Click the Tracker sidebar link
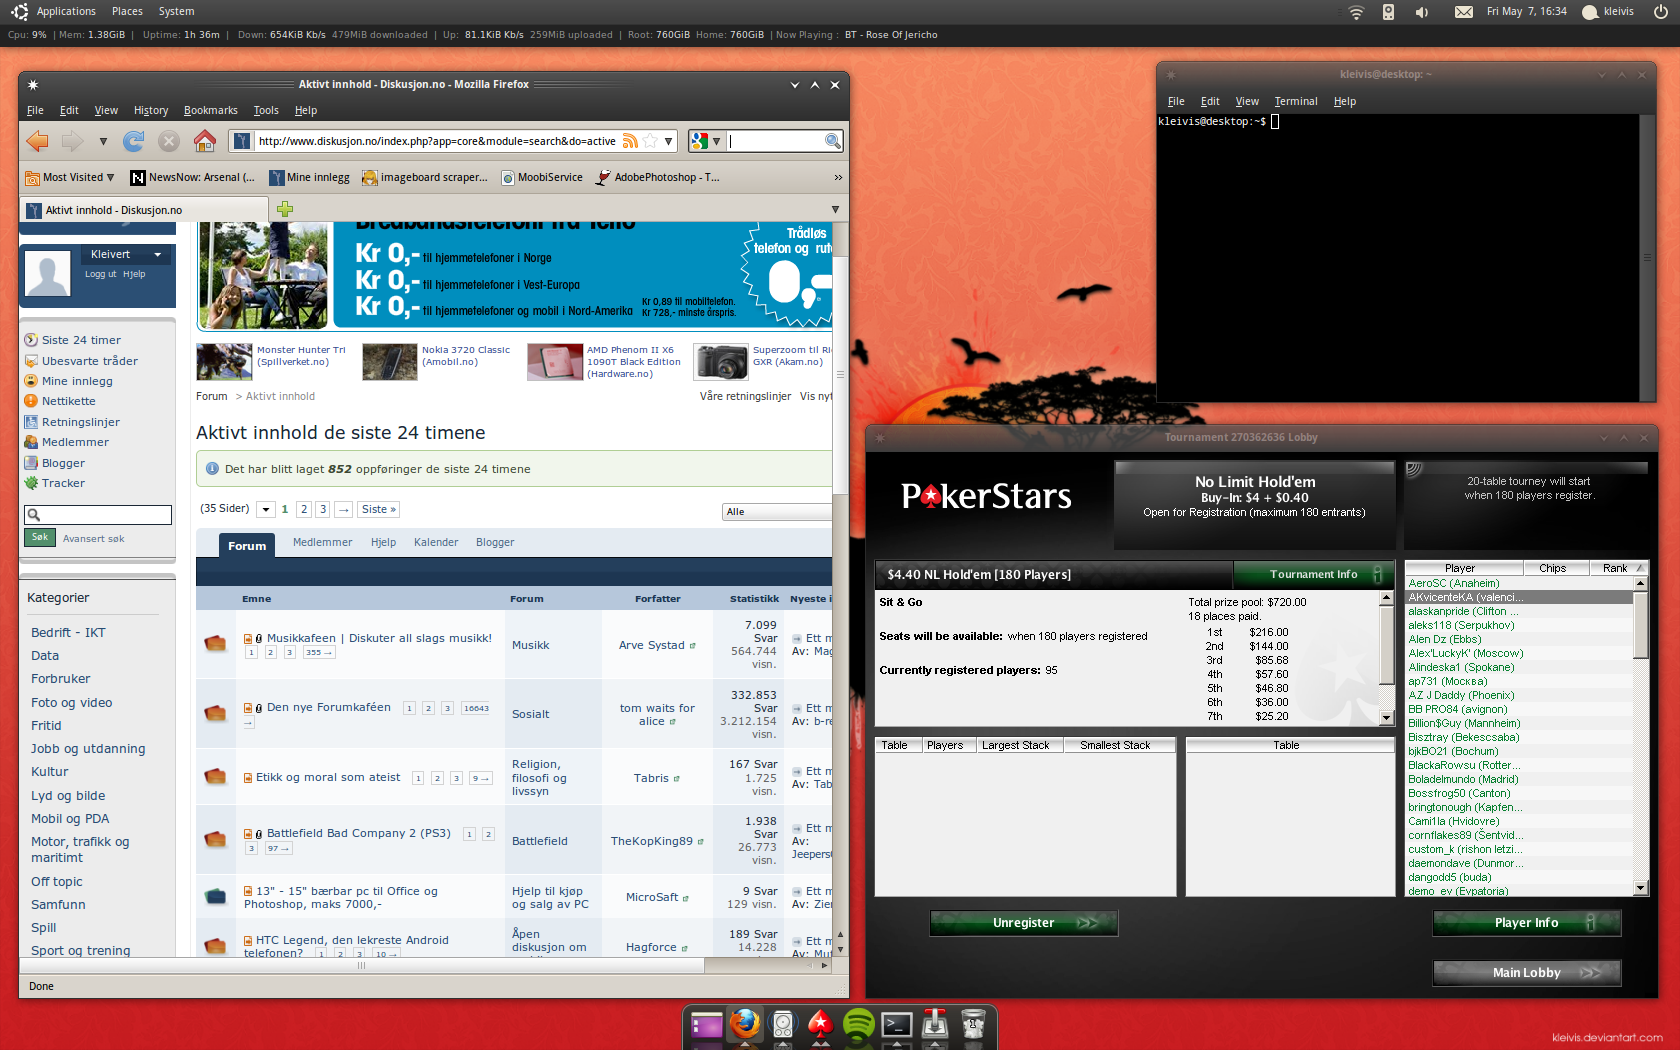This screenshot has height=1050, width=1680. click(x=63, y=483)
